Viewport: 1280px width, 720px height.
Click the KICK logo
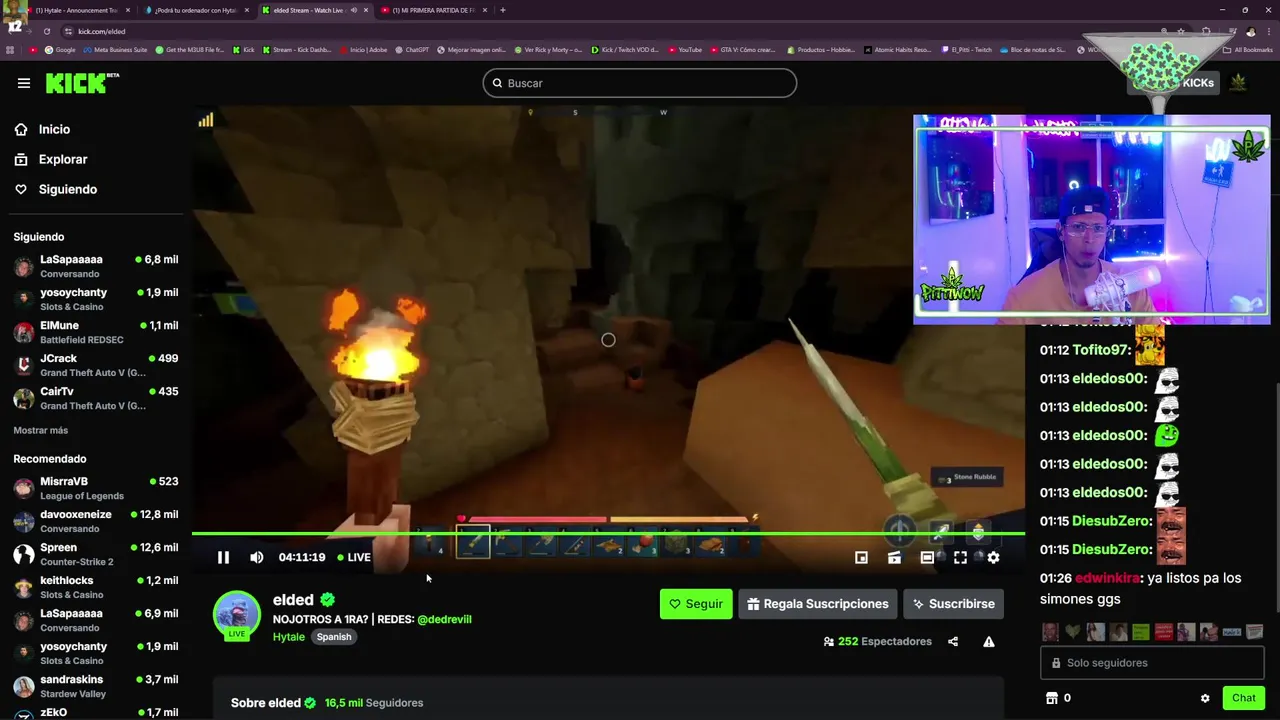[81, 83]
